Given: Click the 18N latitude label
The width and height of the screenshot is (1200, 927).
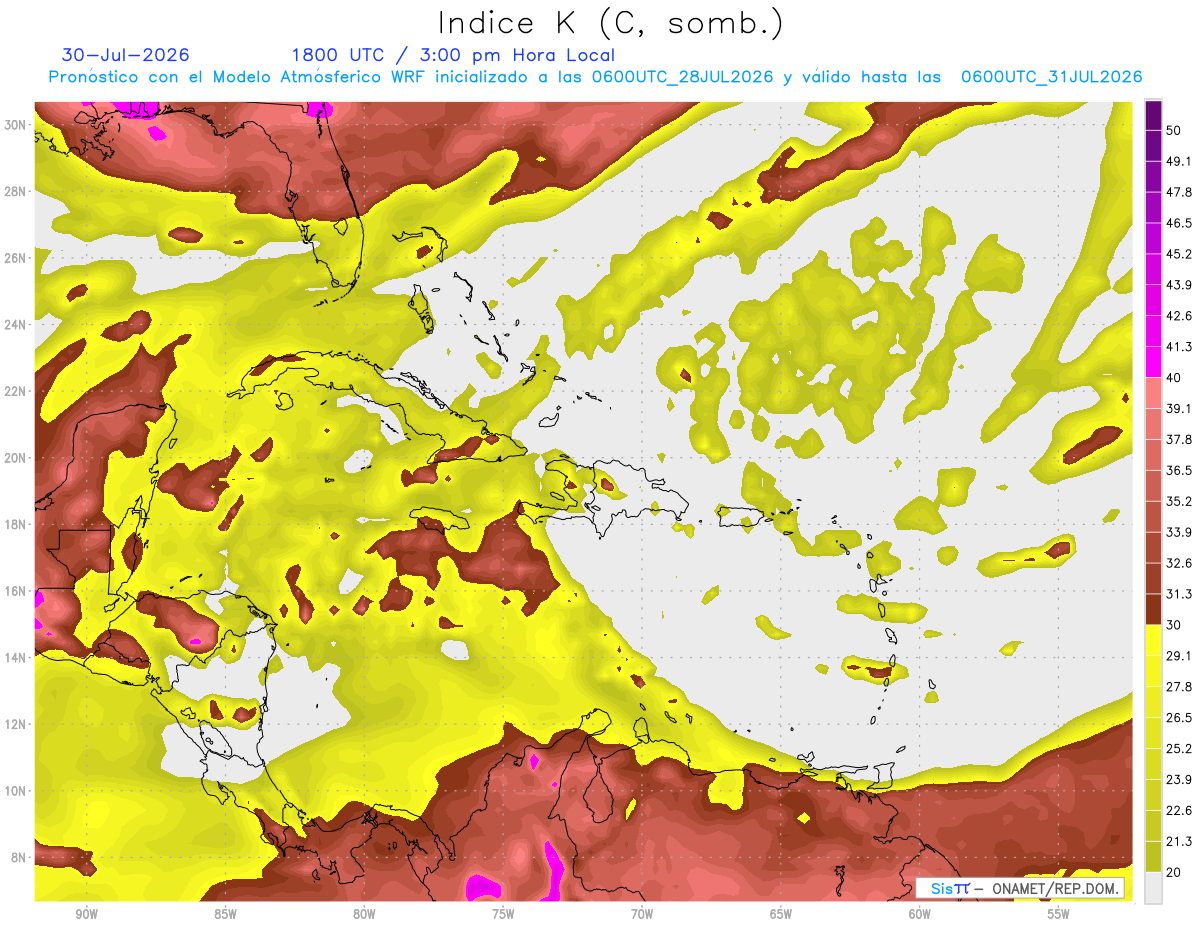Looking at the screenshot, I should point(16,524).
